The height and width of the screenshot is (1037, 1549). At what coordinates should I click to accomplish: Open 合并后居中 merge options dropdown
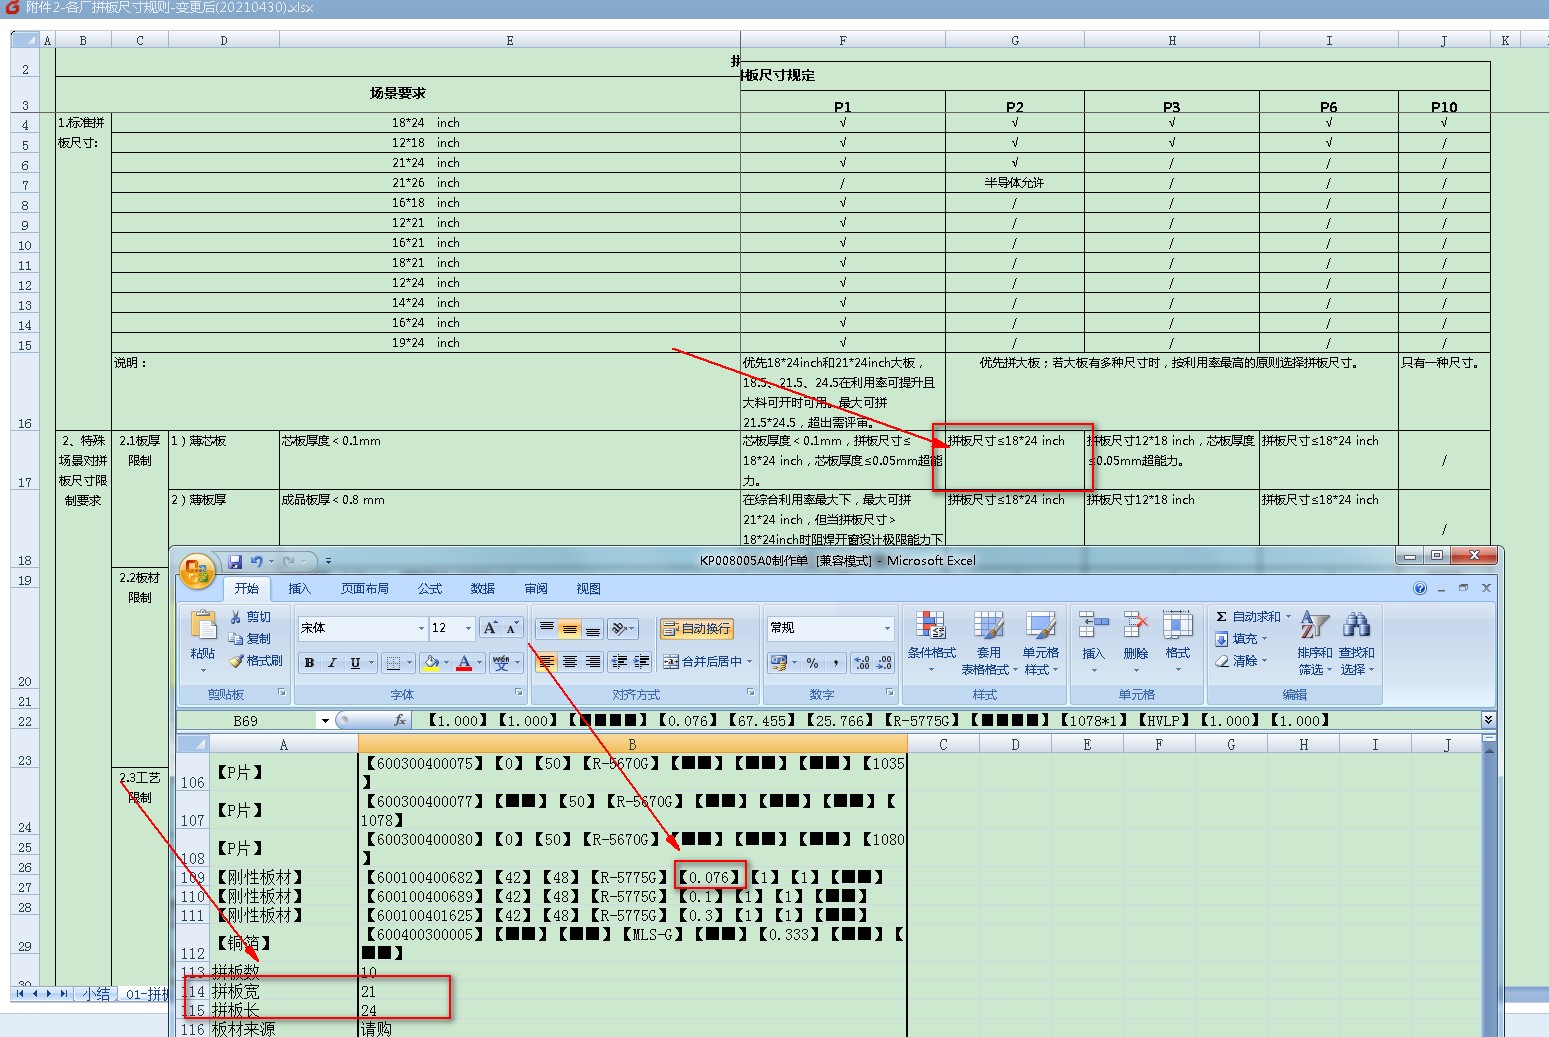(749, 662)
